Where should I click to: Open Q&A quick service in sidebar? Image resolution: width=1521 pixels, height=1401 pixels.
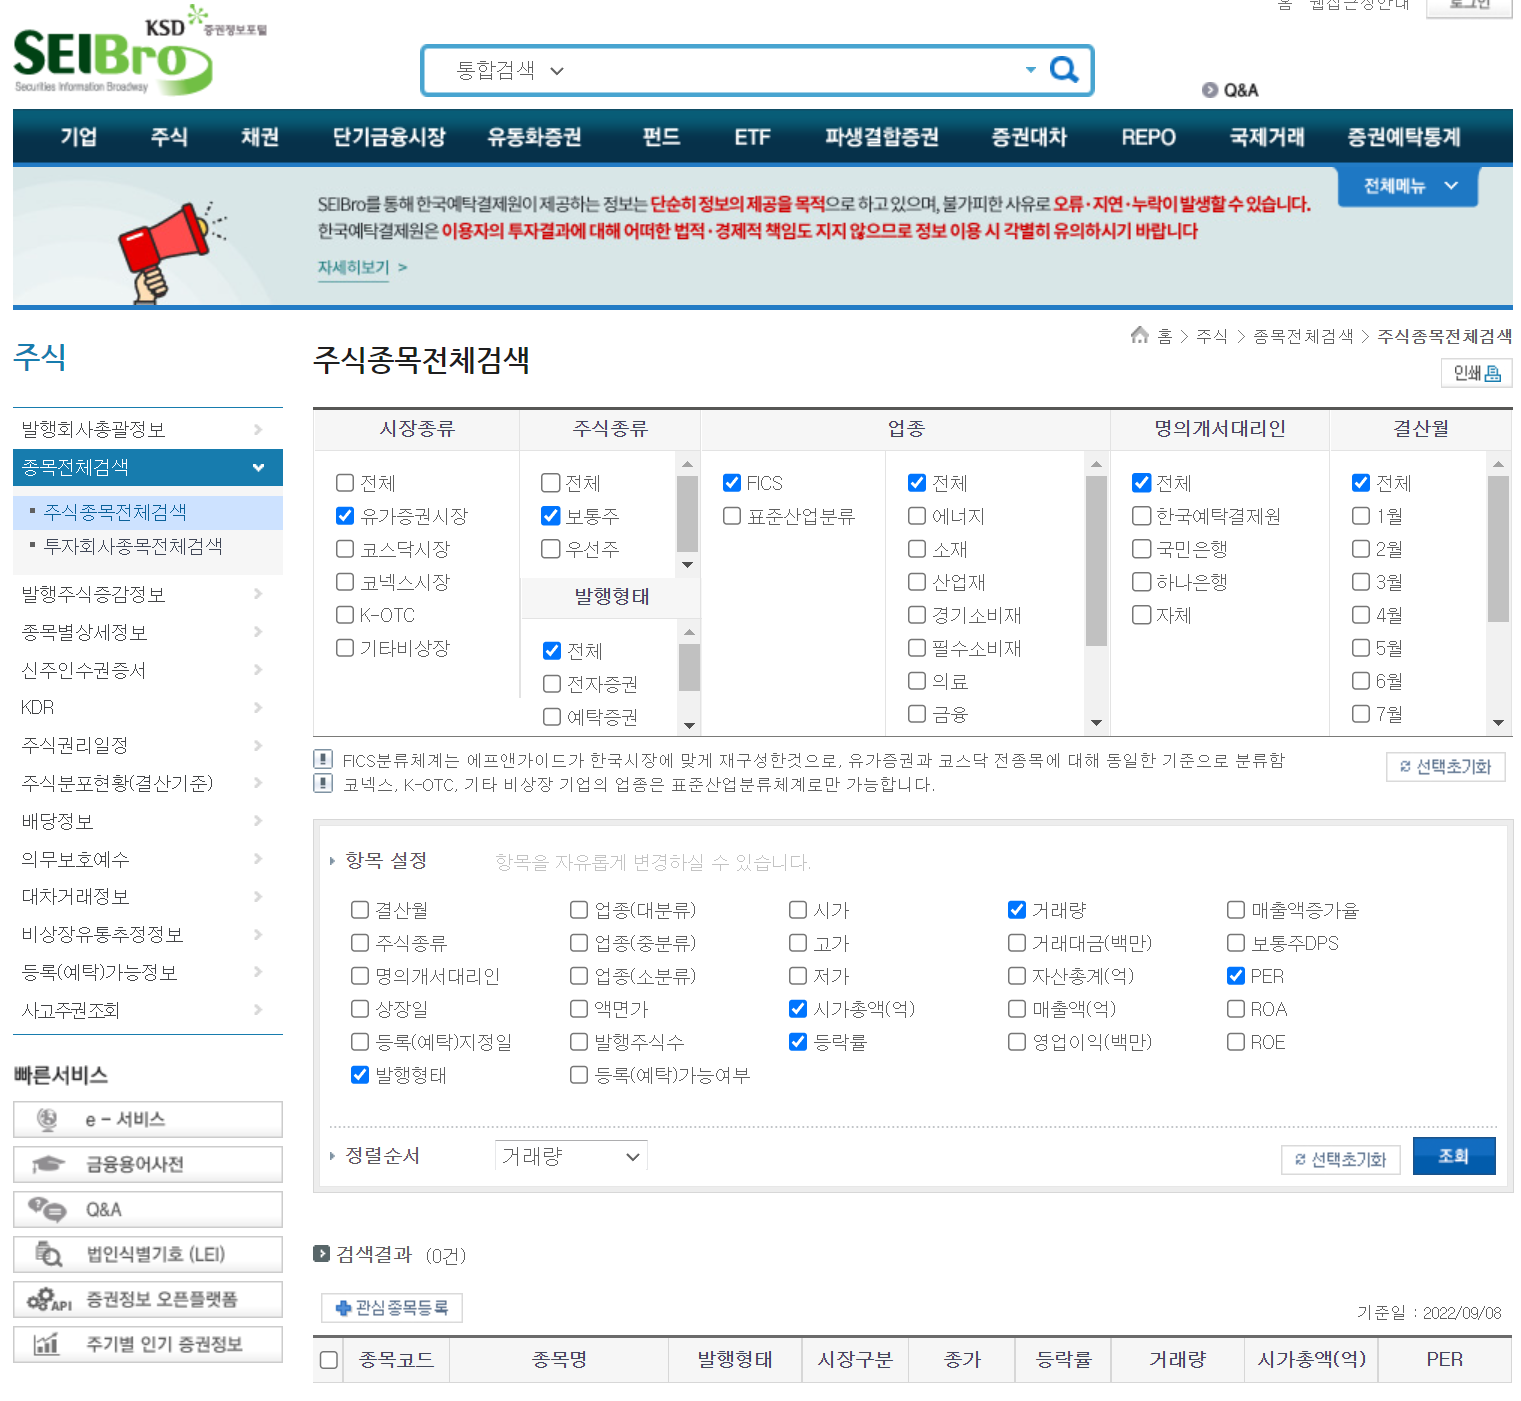click(x=148, y=1209)
